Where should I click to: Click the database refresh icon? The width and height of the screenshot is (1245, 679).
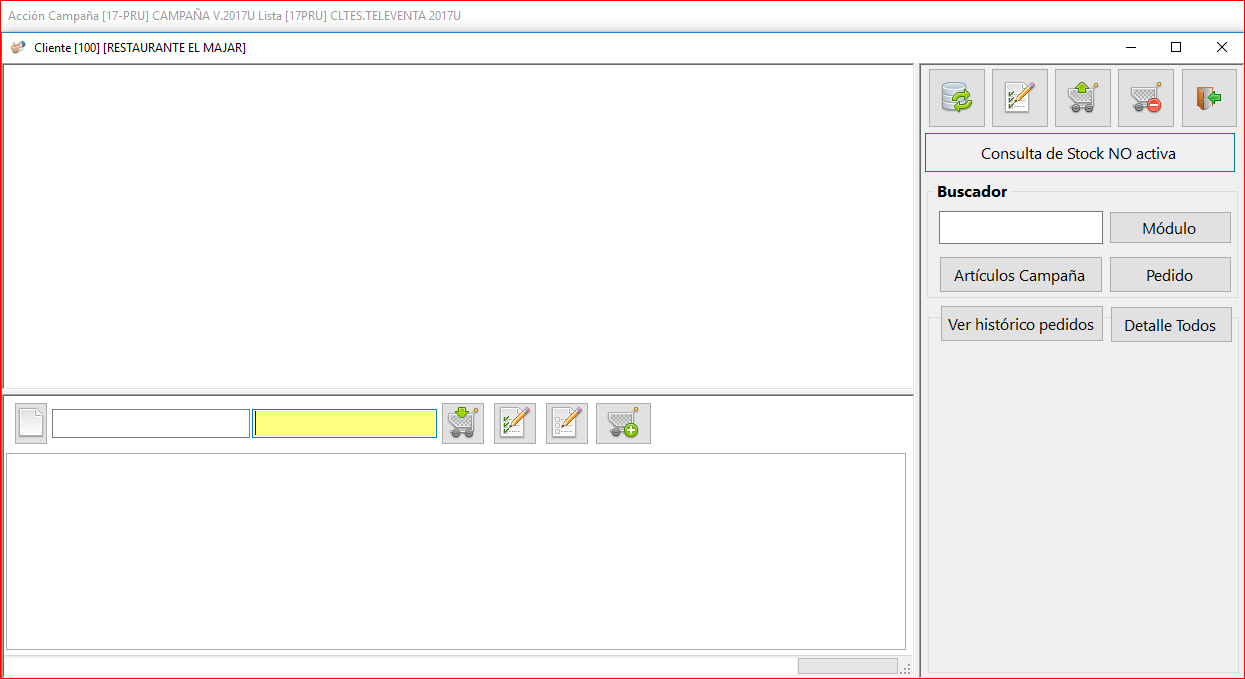click(x=957, y=98)
